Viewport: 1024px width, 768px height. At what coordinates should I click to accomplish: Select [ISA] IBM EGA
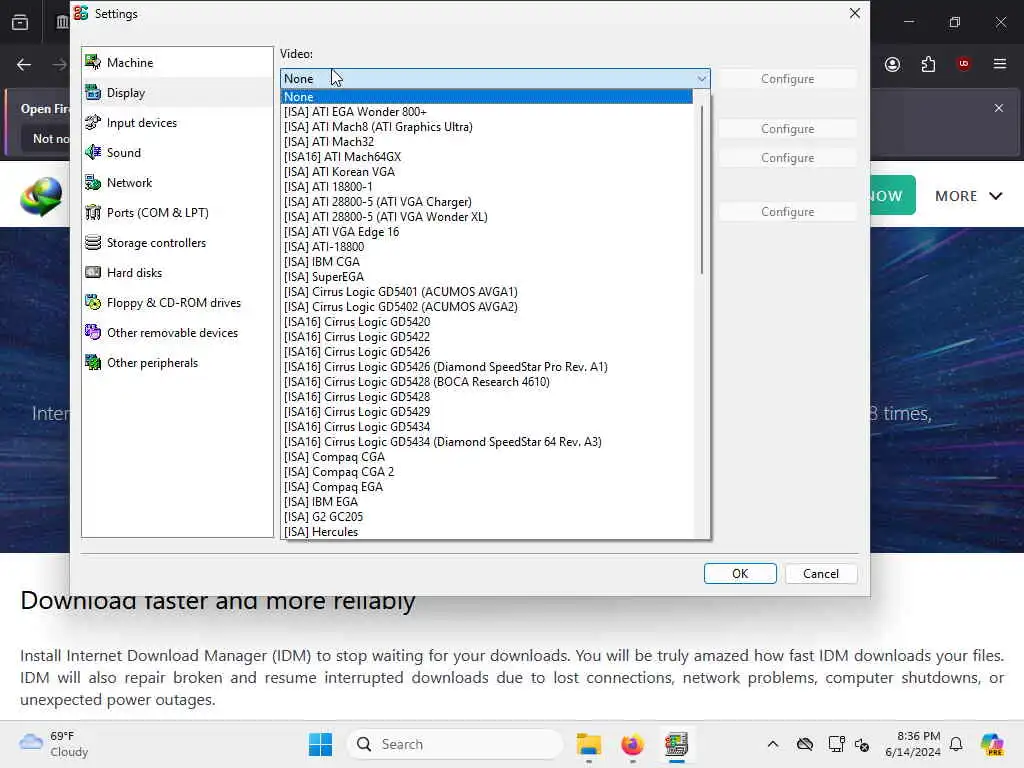[487, 502]
